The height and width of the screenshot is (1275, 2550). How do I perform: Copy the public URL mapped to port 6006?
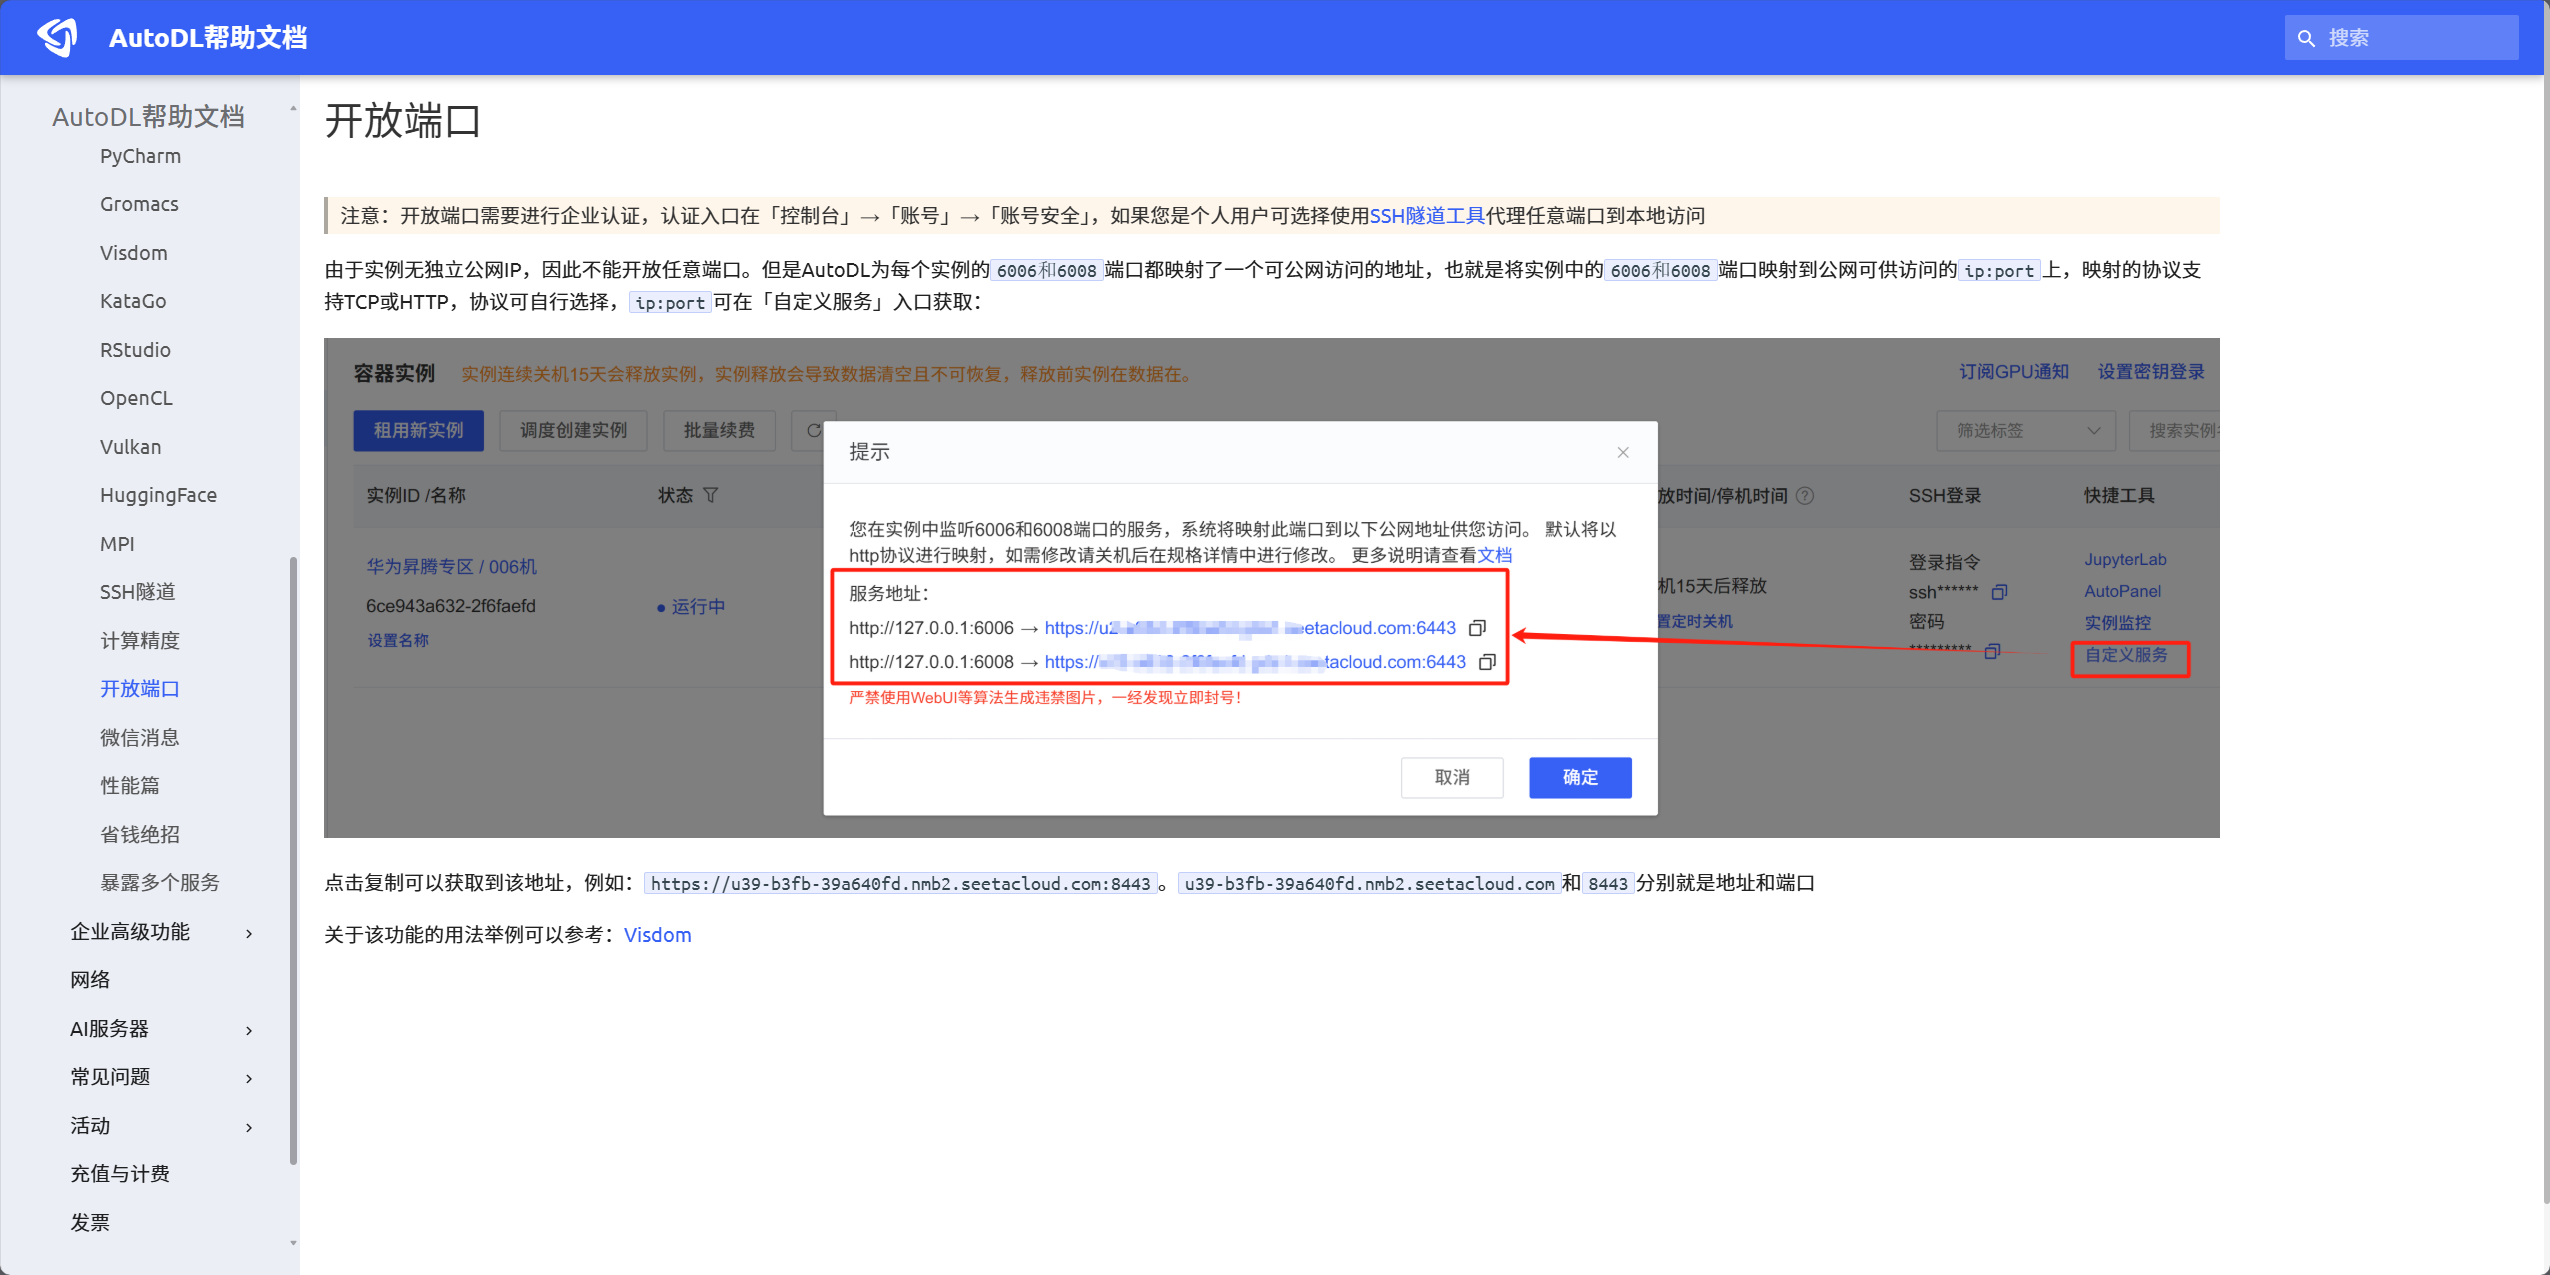pos(1478,628)
